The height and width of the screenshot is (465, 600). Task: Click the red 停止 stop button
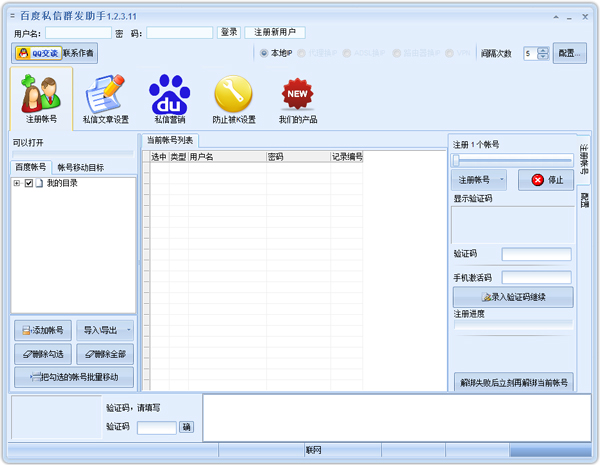546,180
